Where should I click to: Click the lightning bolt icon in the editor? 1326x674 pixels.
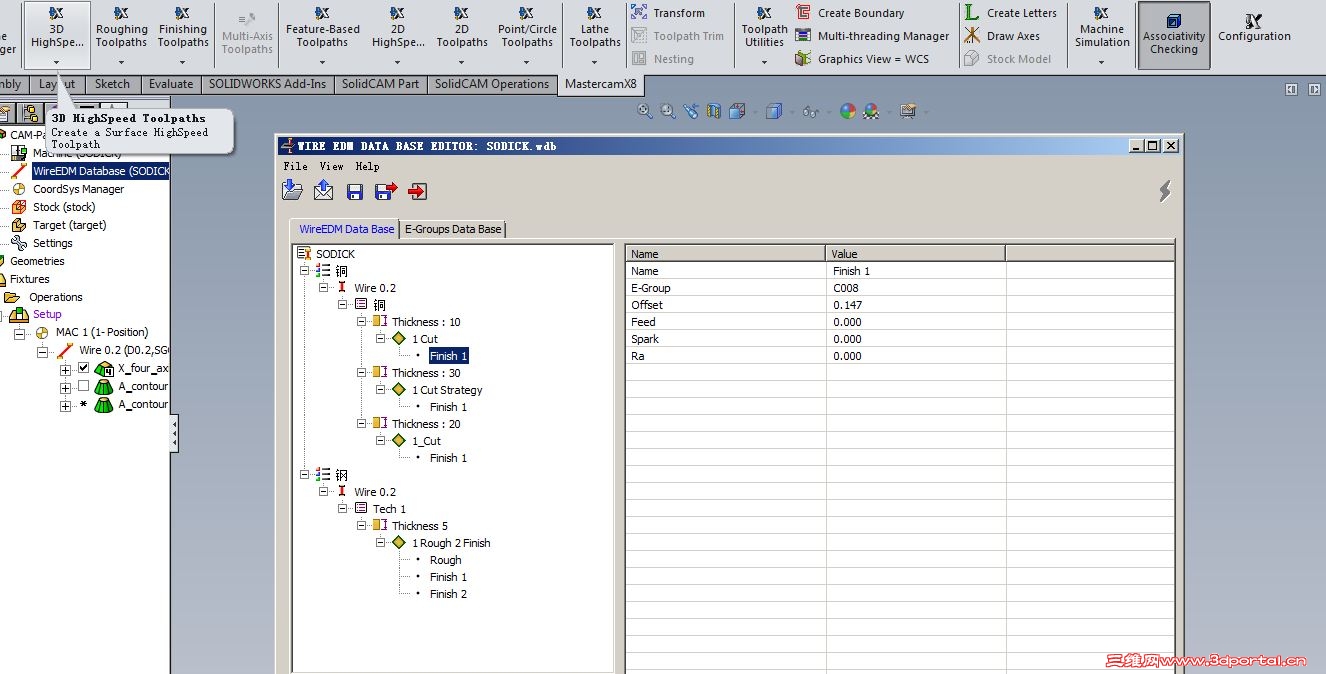(x=1165, y=190)
